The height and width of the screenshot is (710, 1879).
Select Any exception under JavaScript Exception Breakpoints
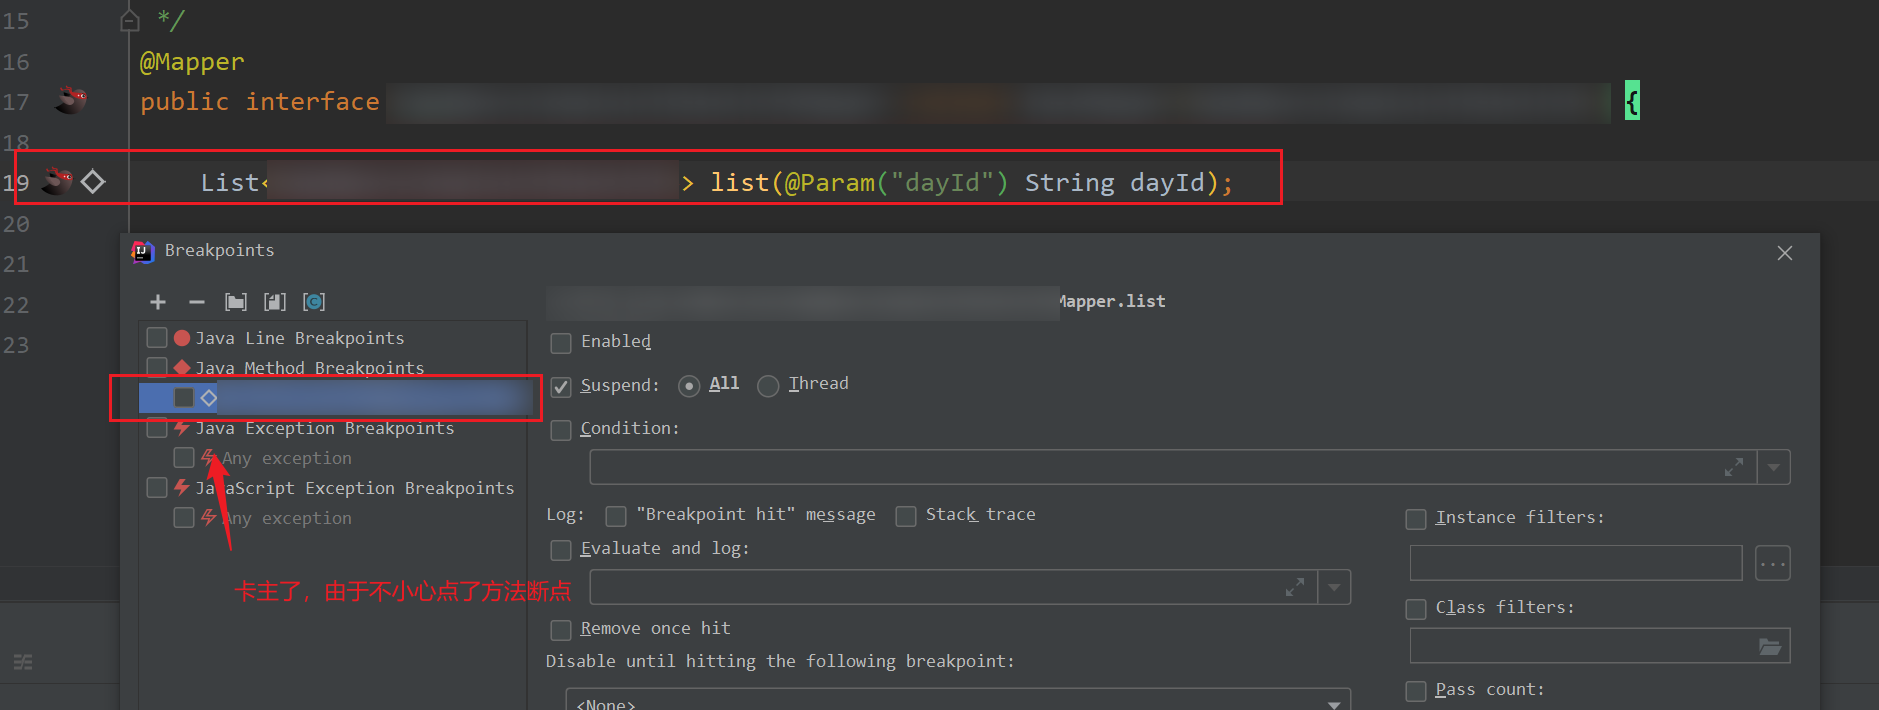287,518
